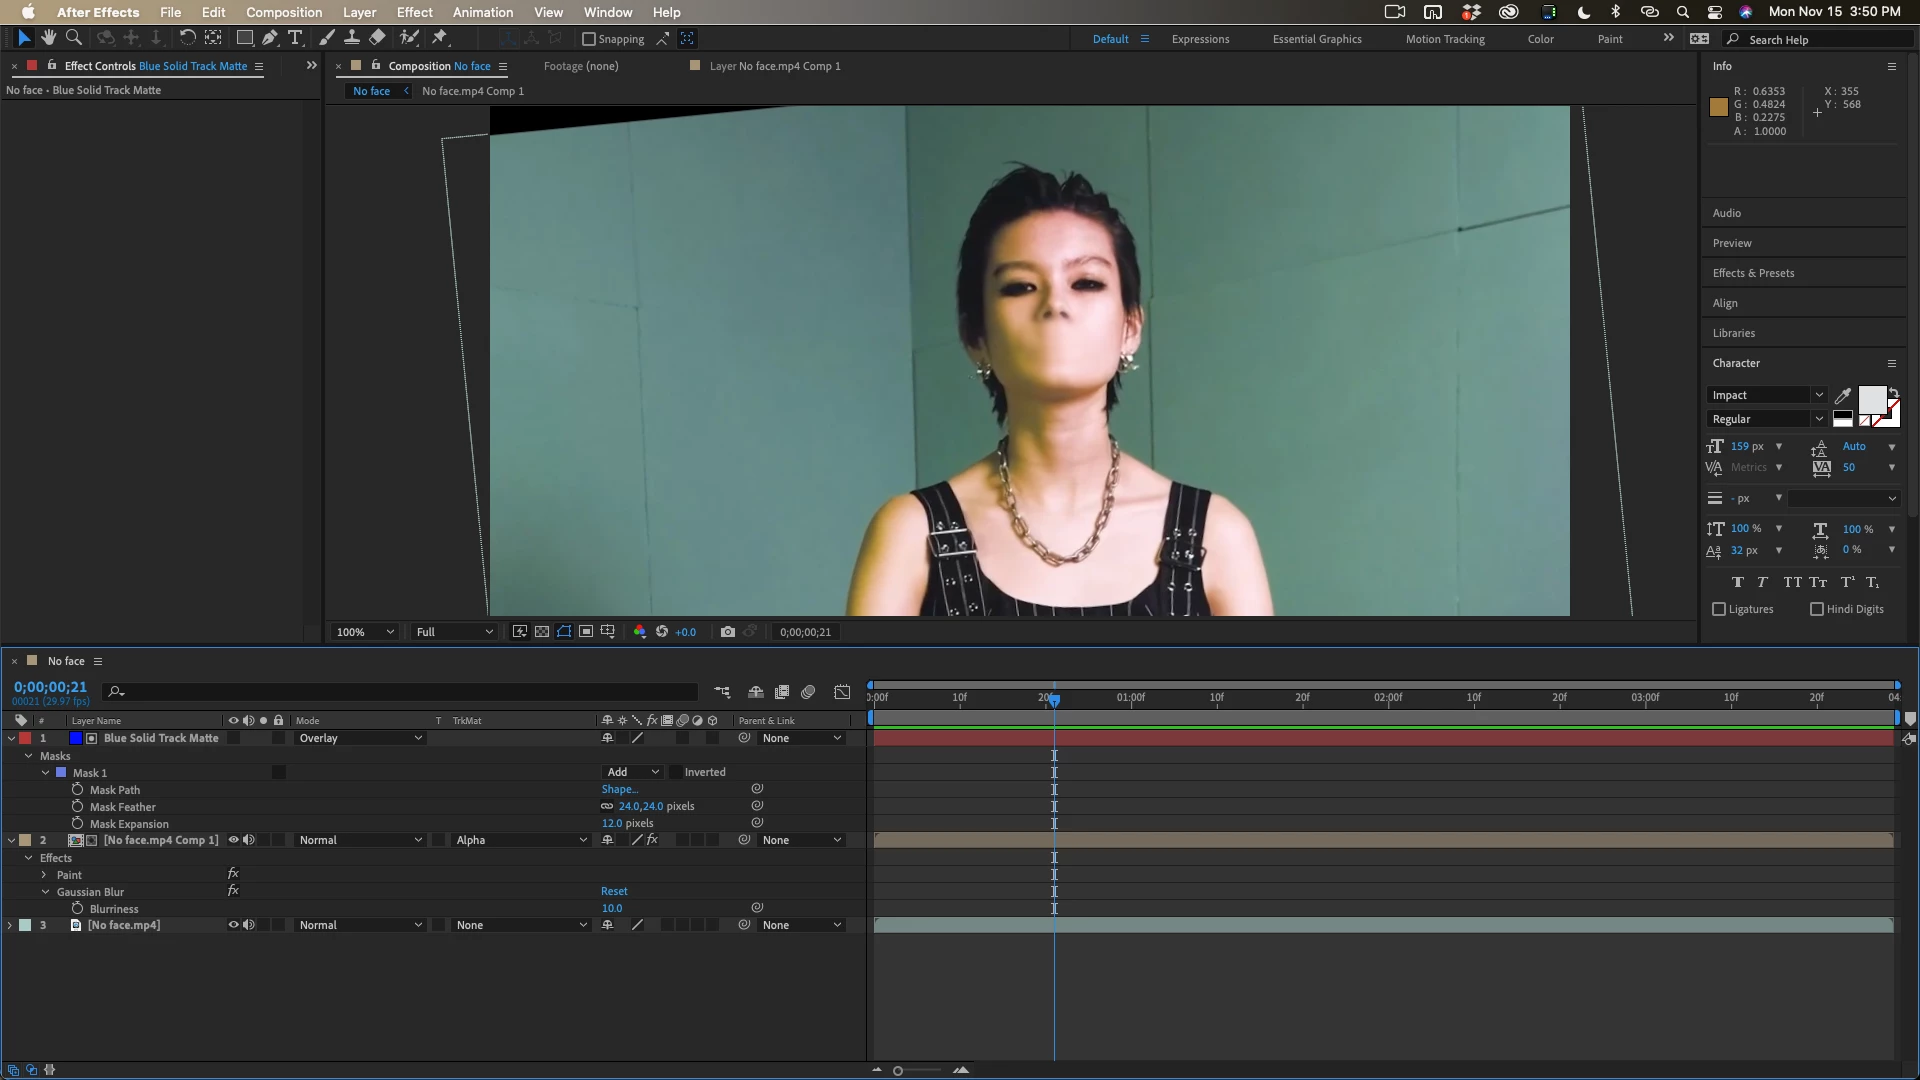Hide the No face.mp4 layer

coord(233,925)
